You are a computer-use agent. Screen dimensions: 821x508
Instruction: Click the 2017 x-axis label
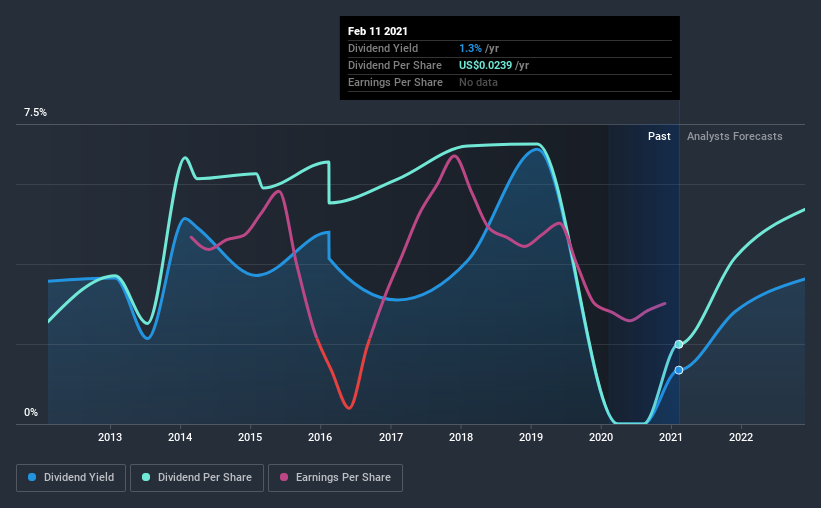(x=391, y=437)
